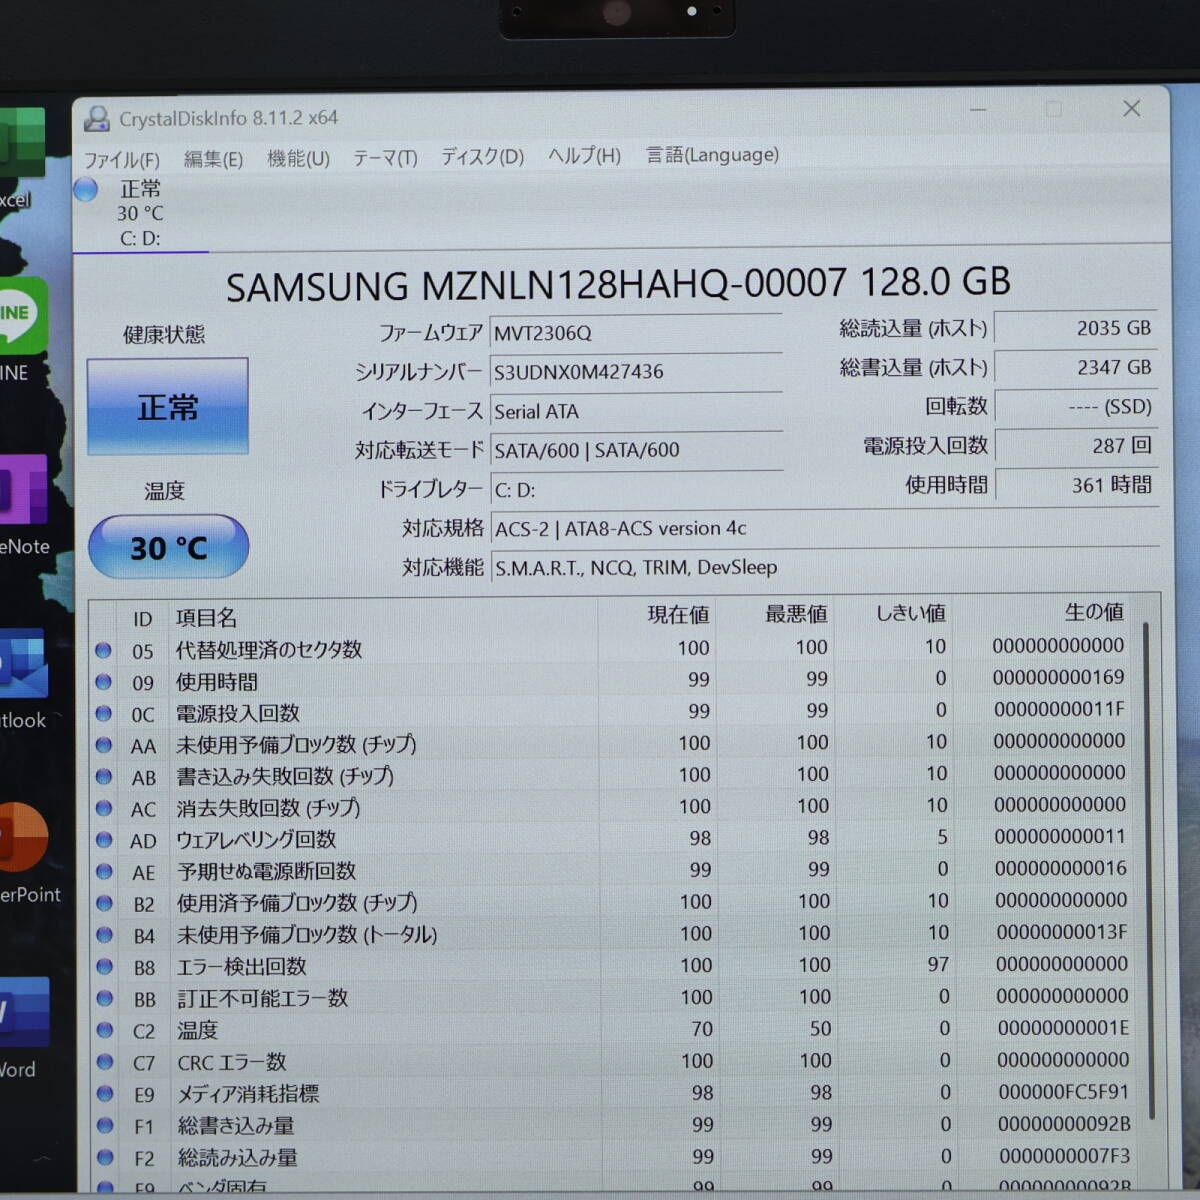Image resolution: width=1200 pixels, height=1200 pixels.
Task: Click status dot for attribute C7 row
Action: click(105, 1062)
